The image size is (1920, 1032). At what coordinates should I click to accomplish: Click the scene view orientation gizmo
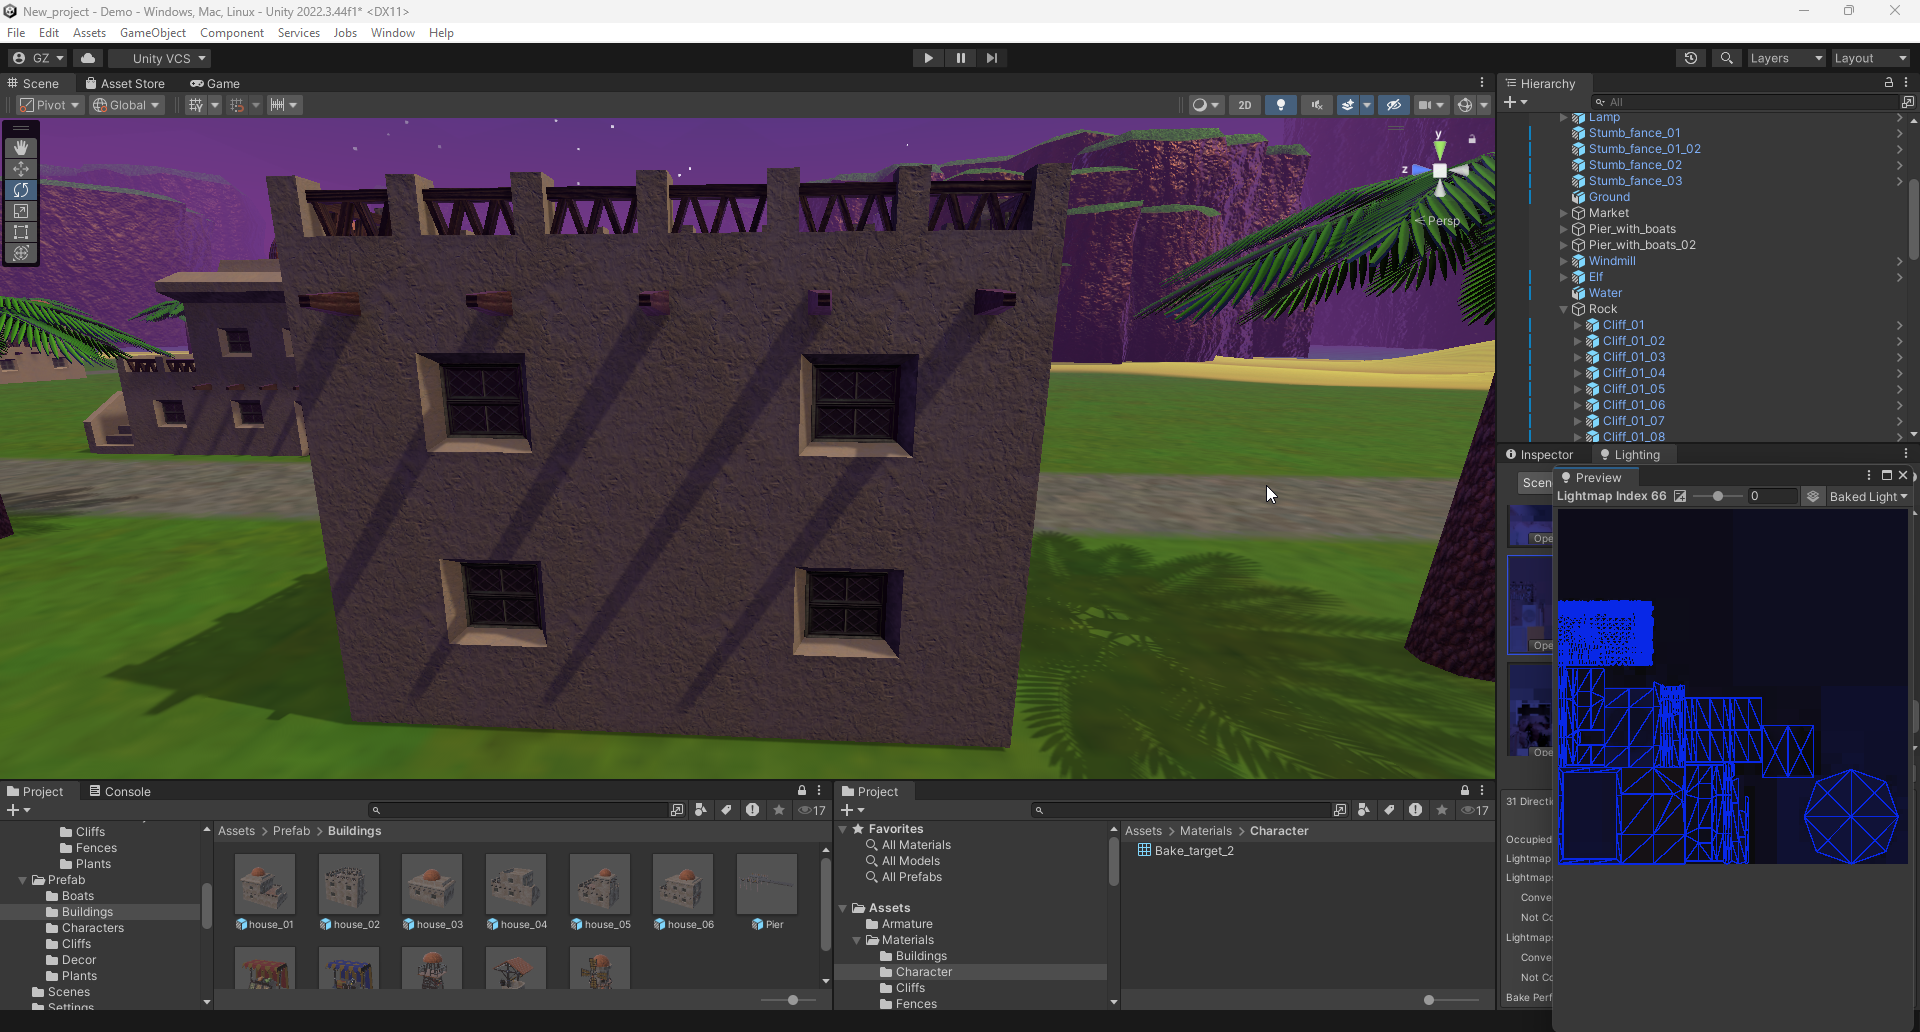[x=1440, y=170]
